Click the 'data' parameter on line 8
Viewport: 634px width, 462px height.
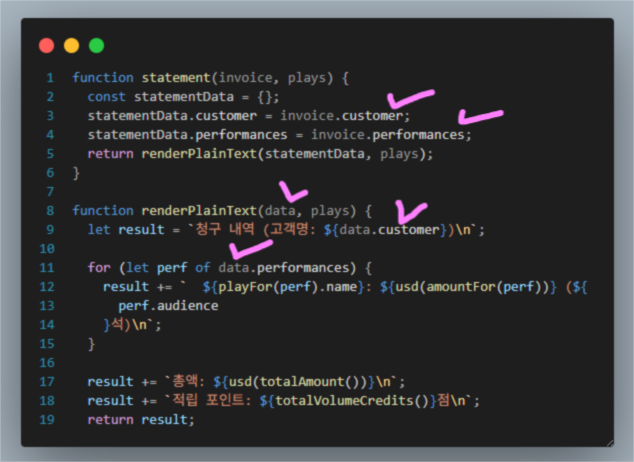280,211
